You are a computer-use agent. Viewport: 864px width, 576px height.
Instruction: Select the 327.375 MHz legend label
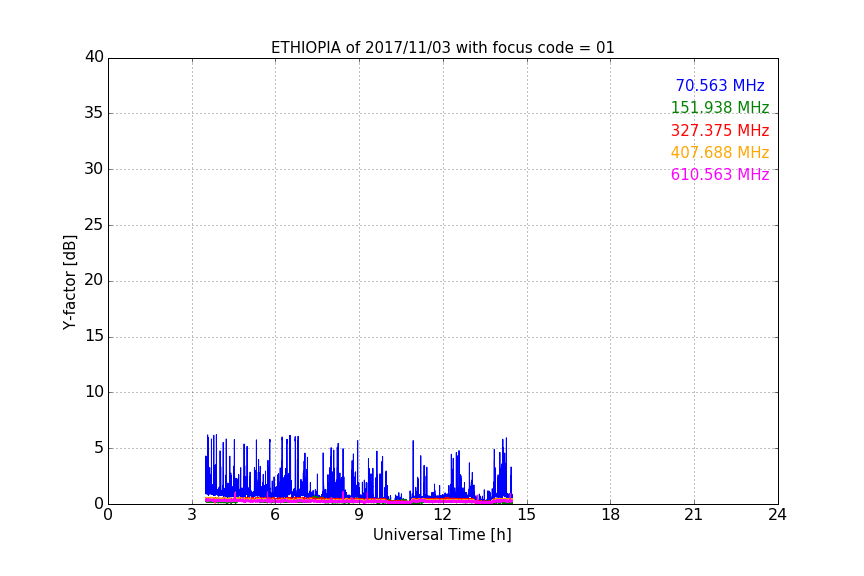720,130
